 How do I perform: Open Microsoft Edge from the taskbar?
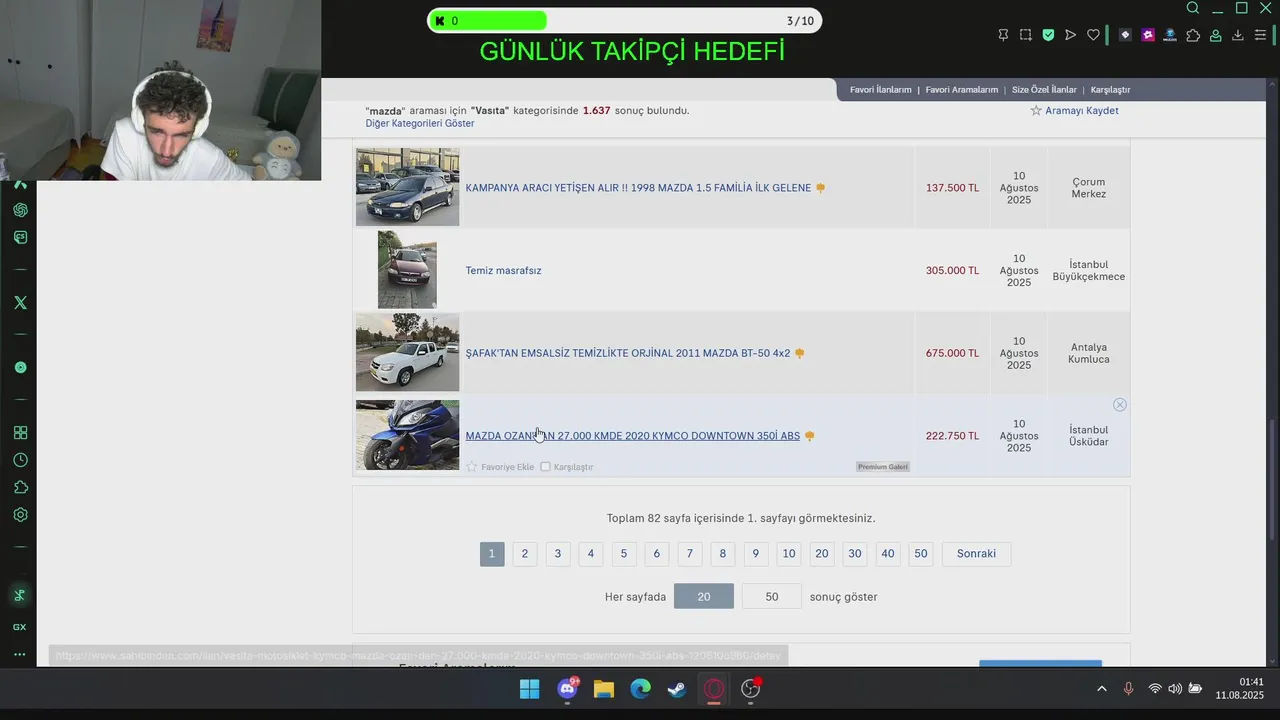coord(640,689)
